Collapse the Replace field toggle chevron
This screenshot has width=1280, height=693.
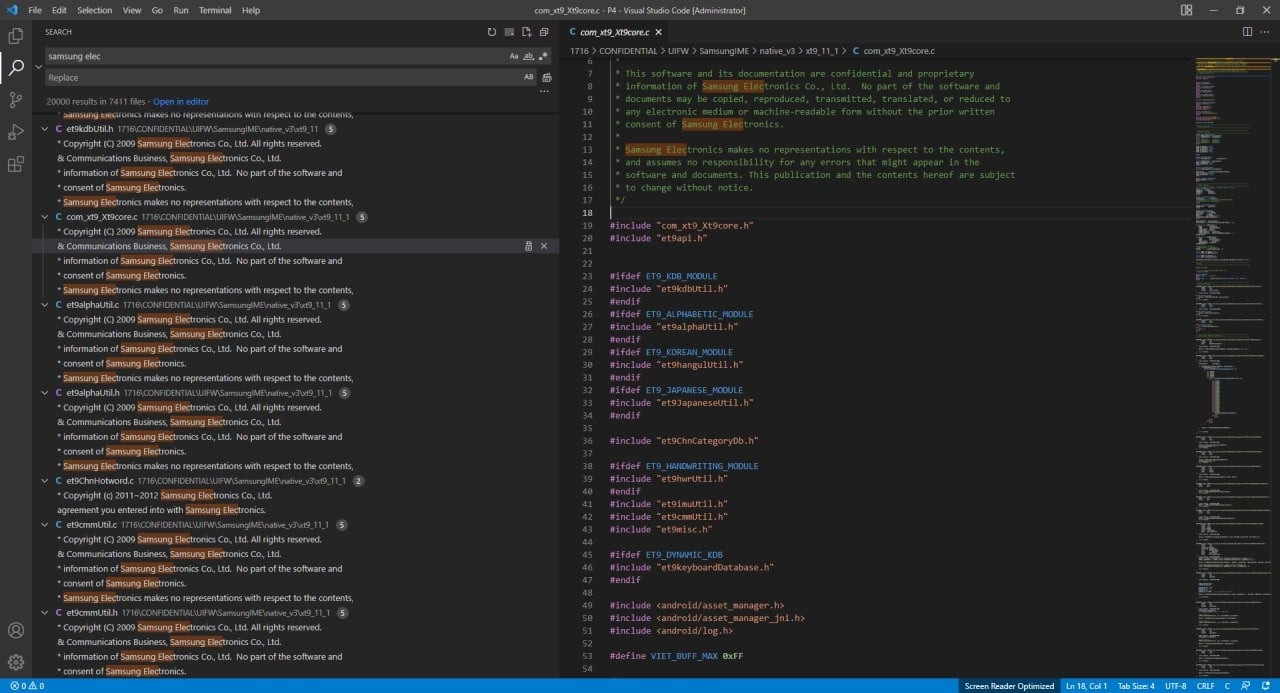click(38, 67)
